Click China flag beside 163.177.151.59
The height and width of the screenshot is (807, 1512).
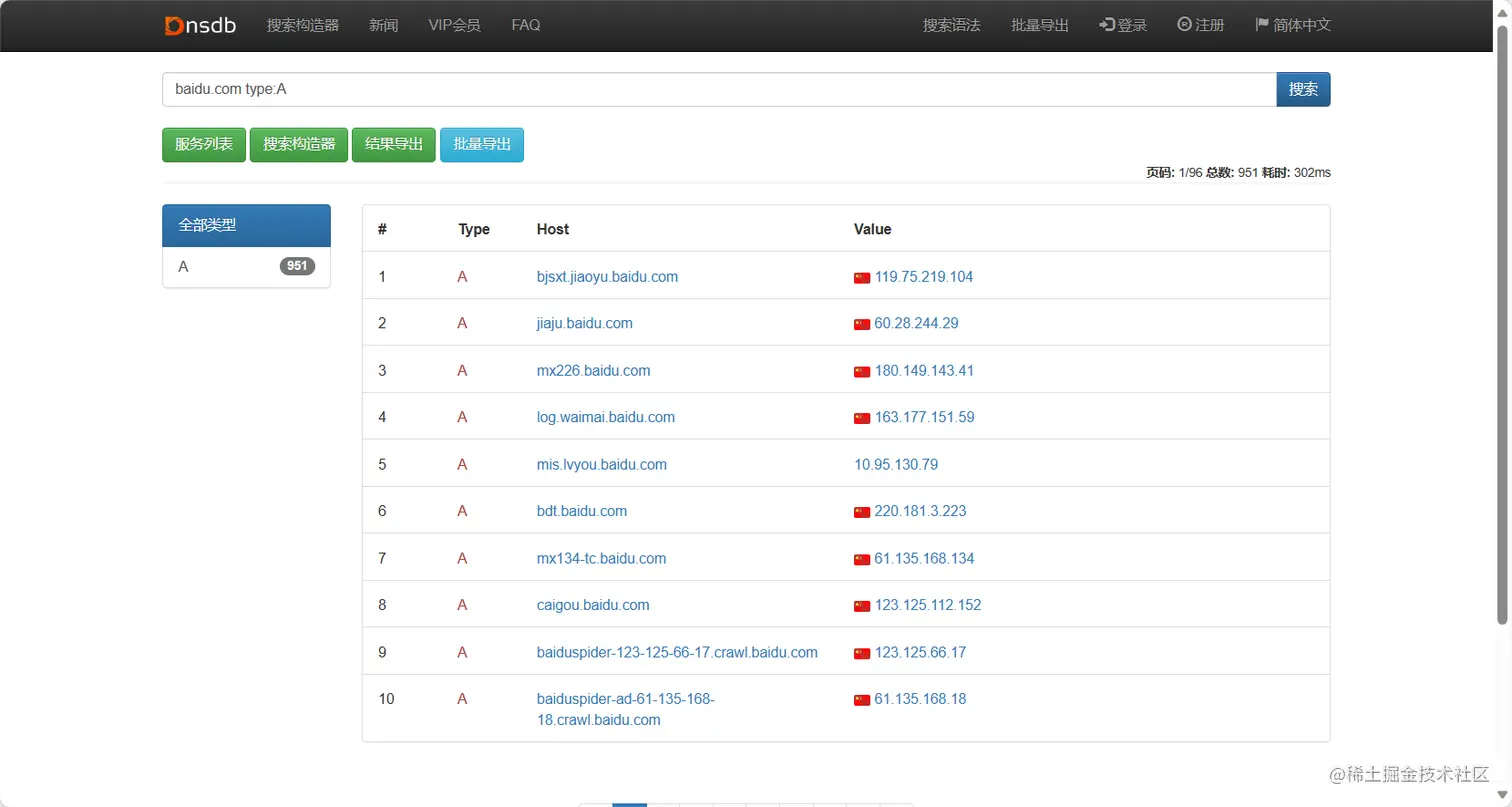(x=862, y=418)
